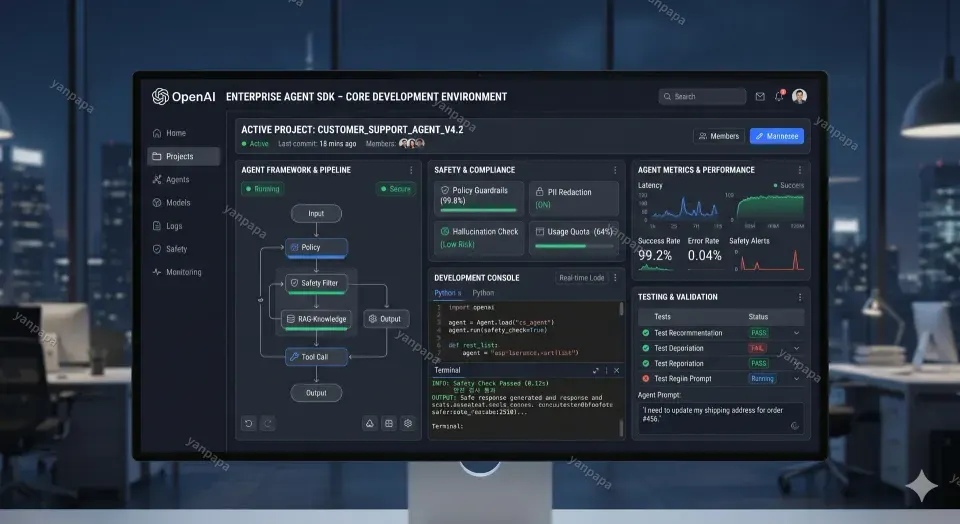Open Agent Framework & Pipeline options menu
960x524 pixels.
(411, 170)
